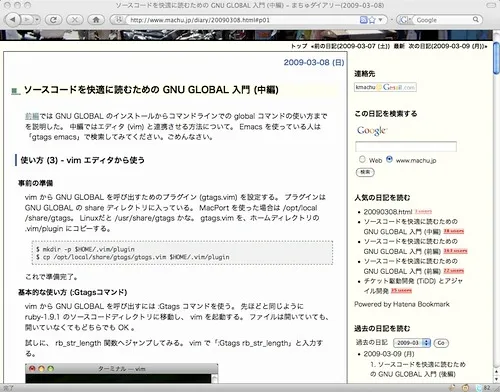Screen dimensions: 500x392
Task: Click the heading 使い方 (3) - vim エディタから使う
Action: point(82,160)
